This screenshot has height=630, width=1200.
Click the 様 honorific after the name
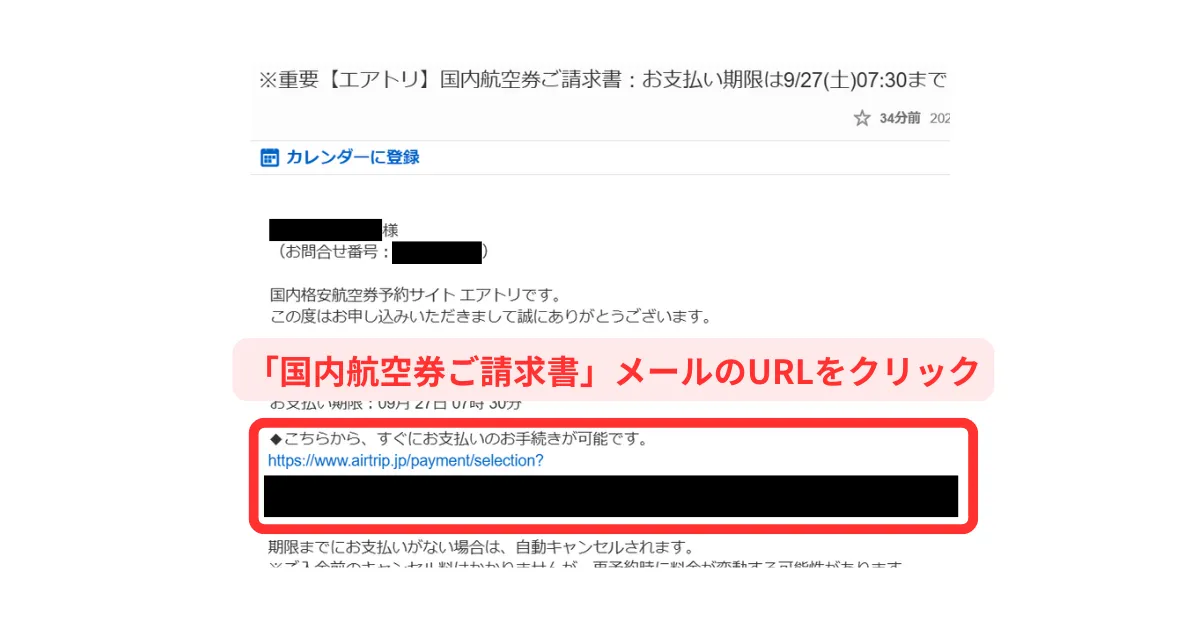point(390,230)
